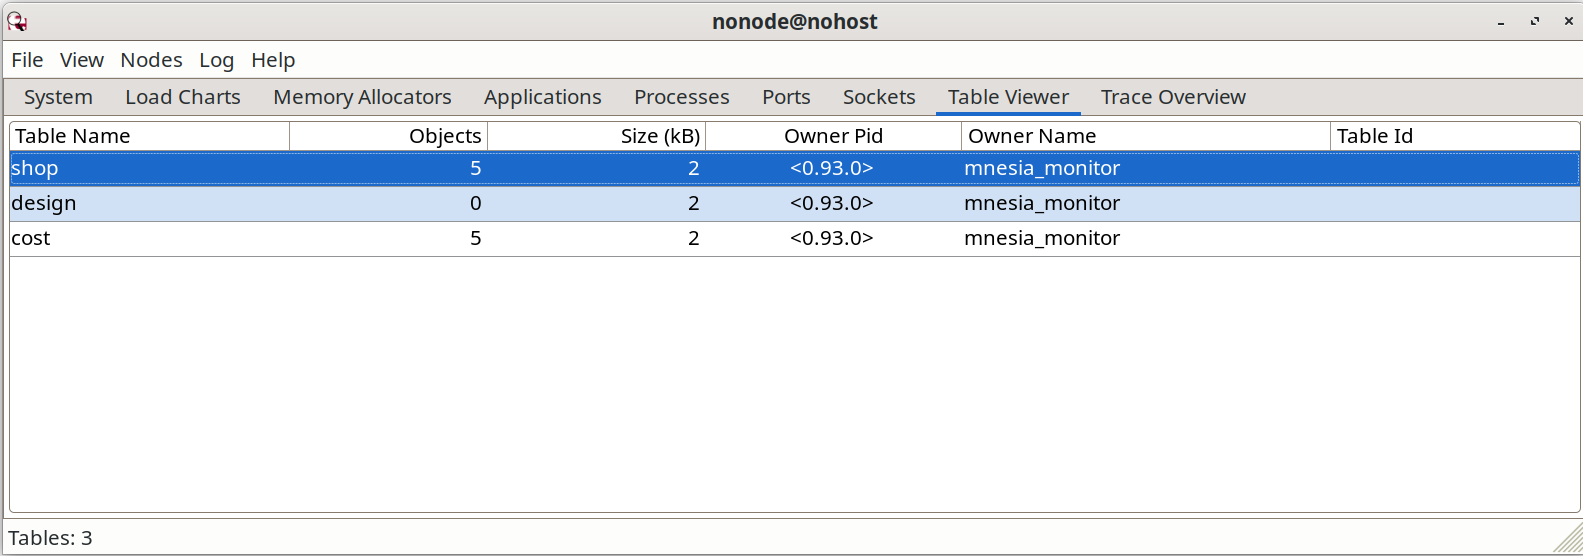
Task: Open the Help menu
Action: tap(273, 60)
